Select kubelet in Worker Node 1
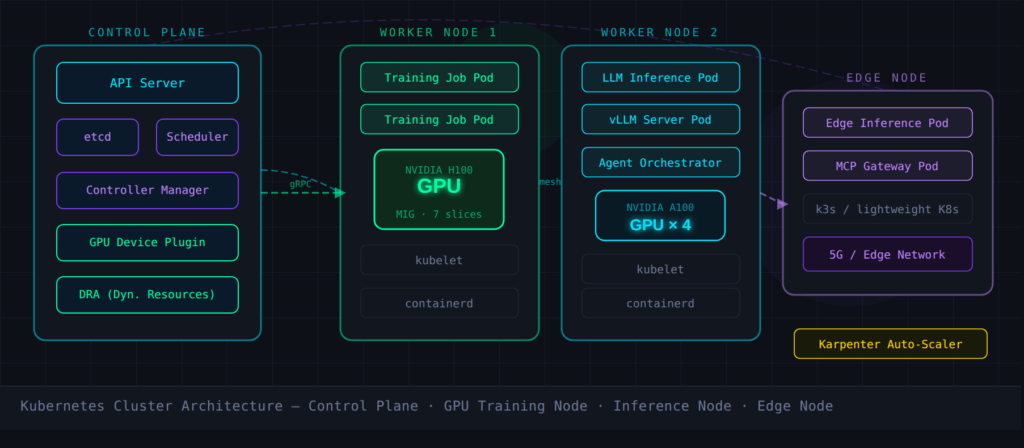This screenshot has height=448, width=1024. (439, 260)
